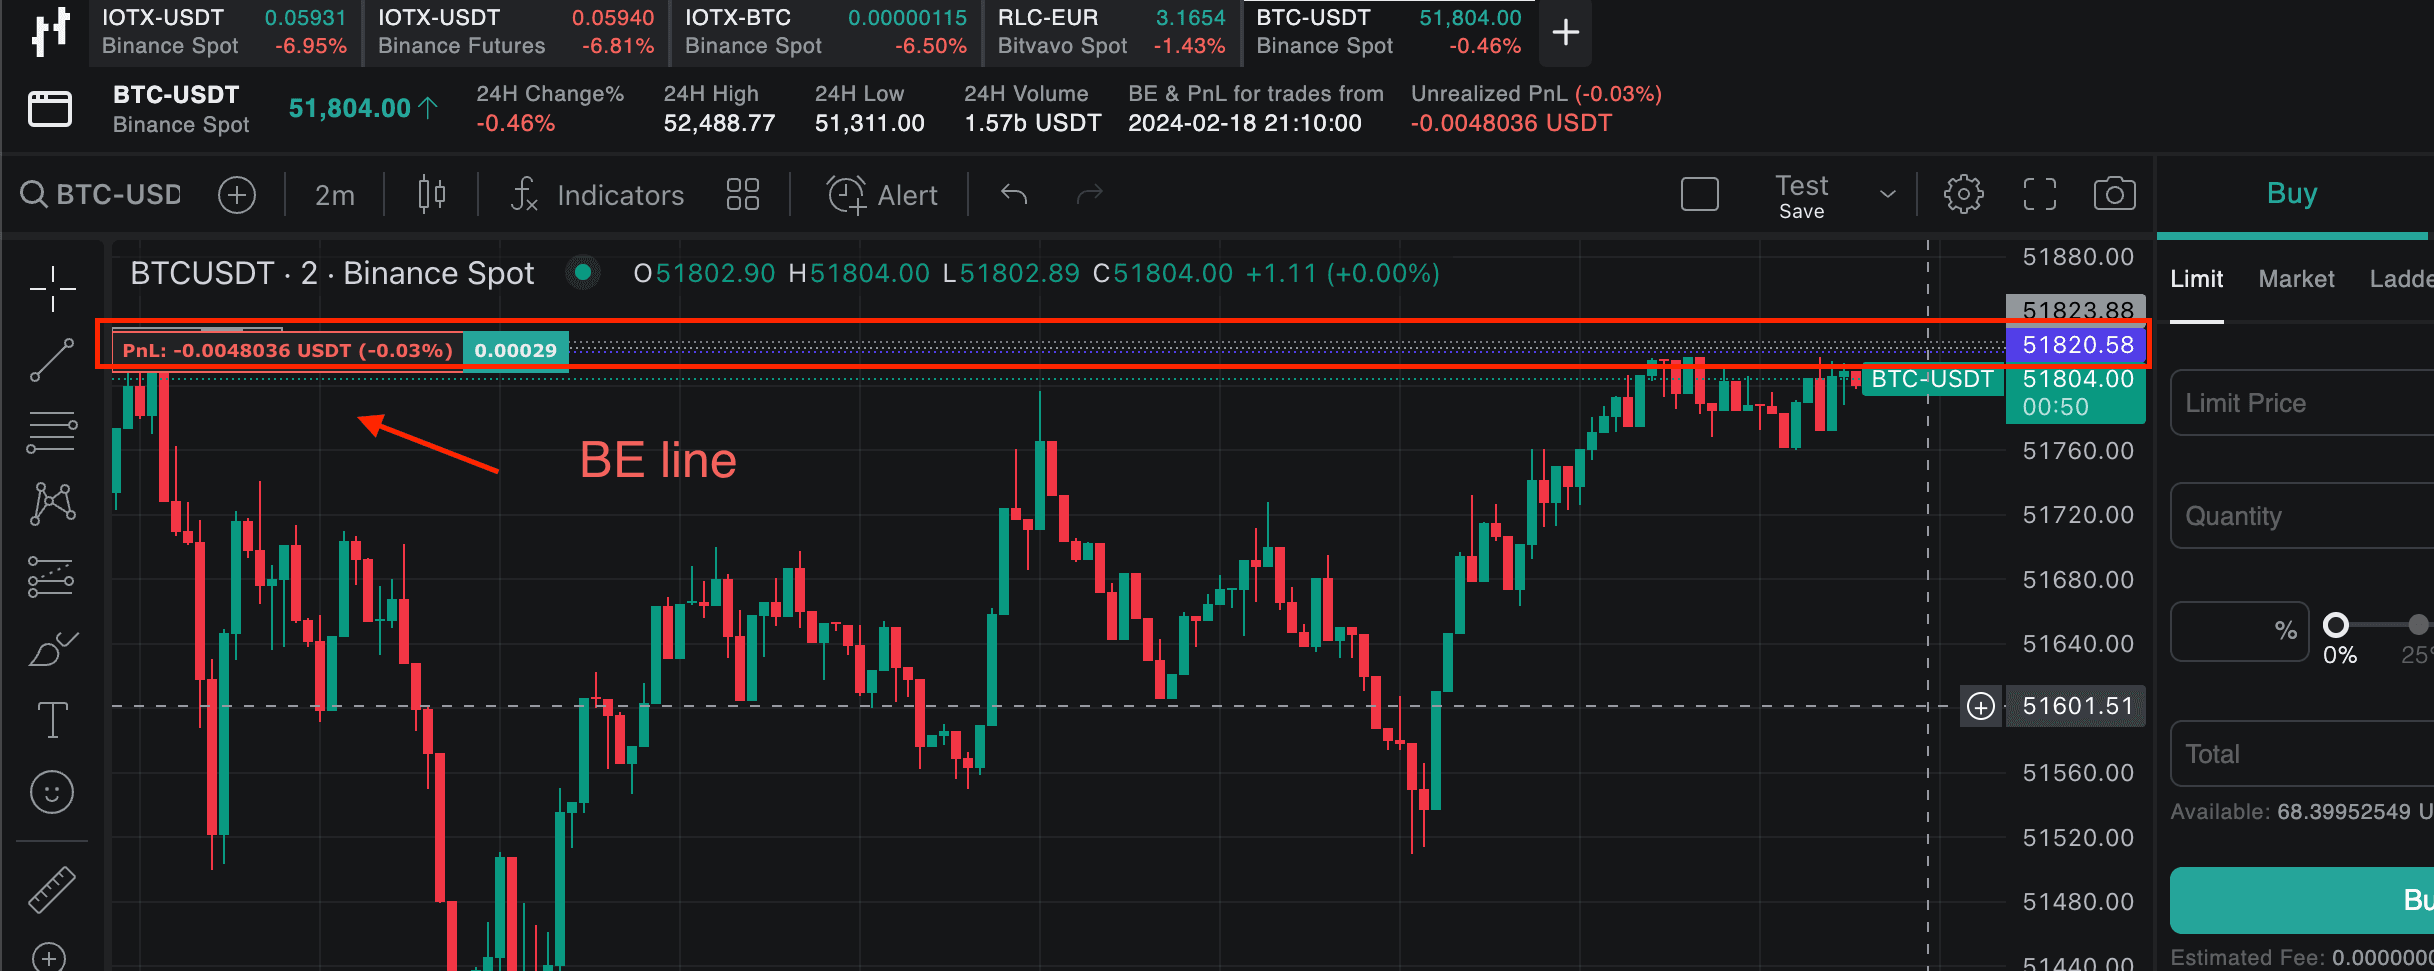The height and width of the screenshot is (971, 2434).
Task: Click the 24H Low 51,311.00 value
Action: pyautogui.click(x=869, y=123)
